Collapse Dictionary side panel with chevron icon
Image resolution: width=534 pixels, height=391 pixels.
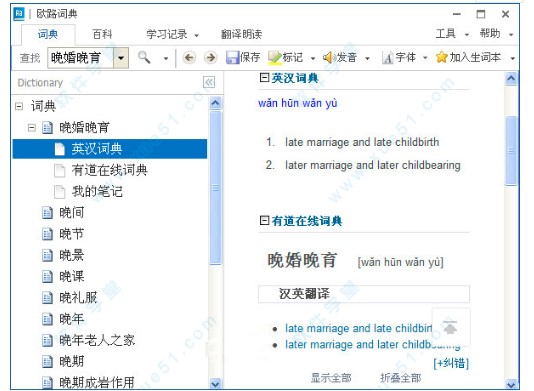click(209, 82)
